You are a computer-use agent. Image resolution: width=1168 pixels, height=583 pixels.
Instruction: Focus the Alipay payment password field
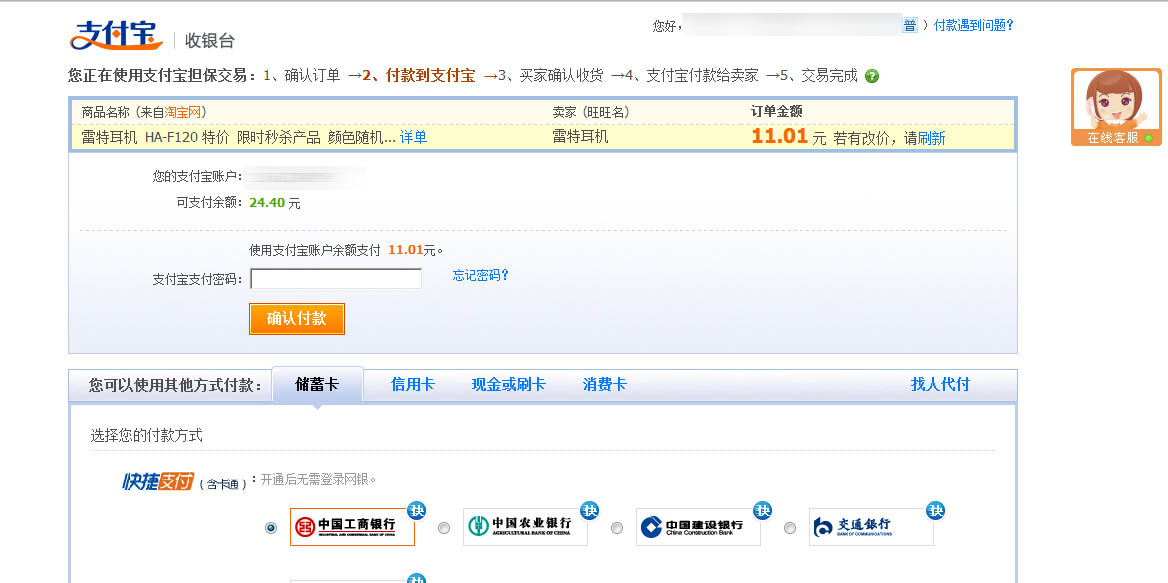coord(336,279)
